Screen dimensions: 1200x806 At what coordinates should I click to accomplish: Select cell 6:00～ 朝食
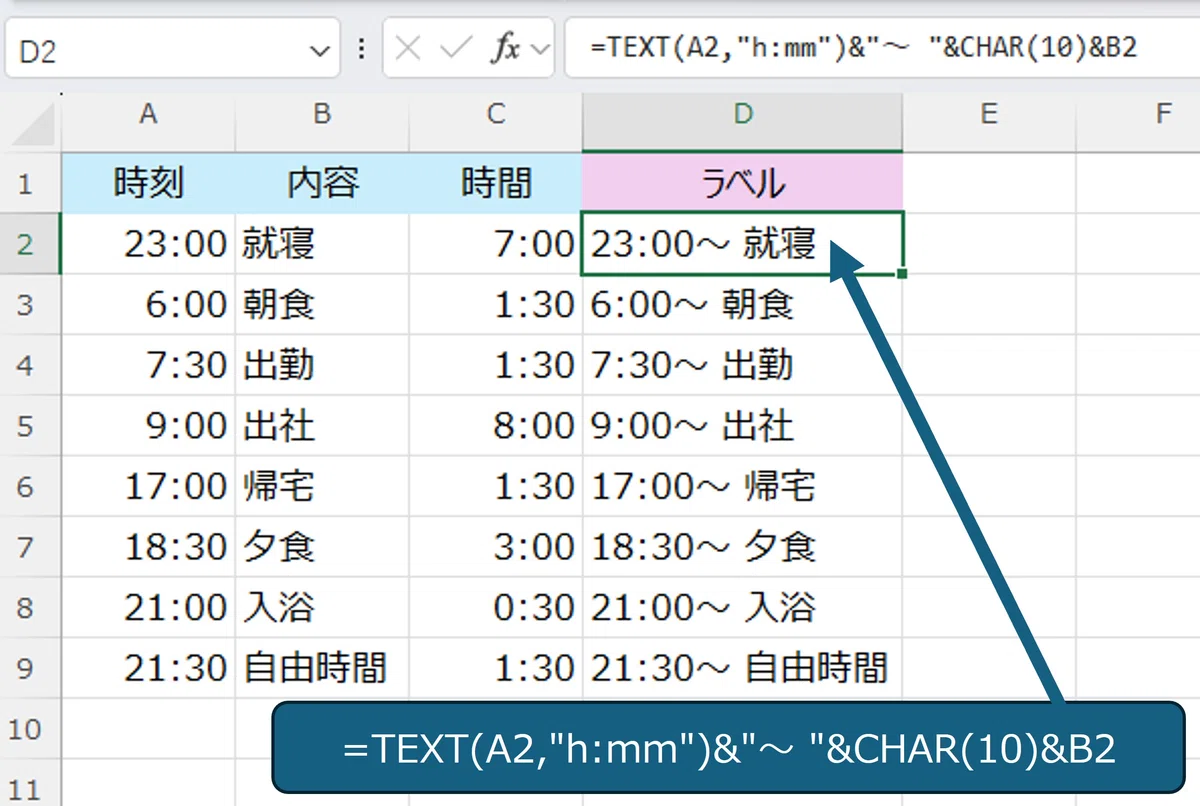(x=742, y=304)
